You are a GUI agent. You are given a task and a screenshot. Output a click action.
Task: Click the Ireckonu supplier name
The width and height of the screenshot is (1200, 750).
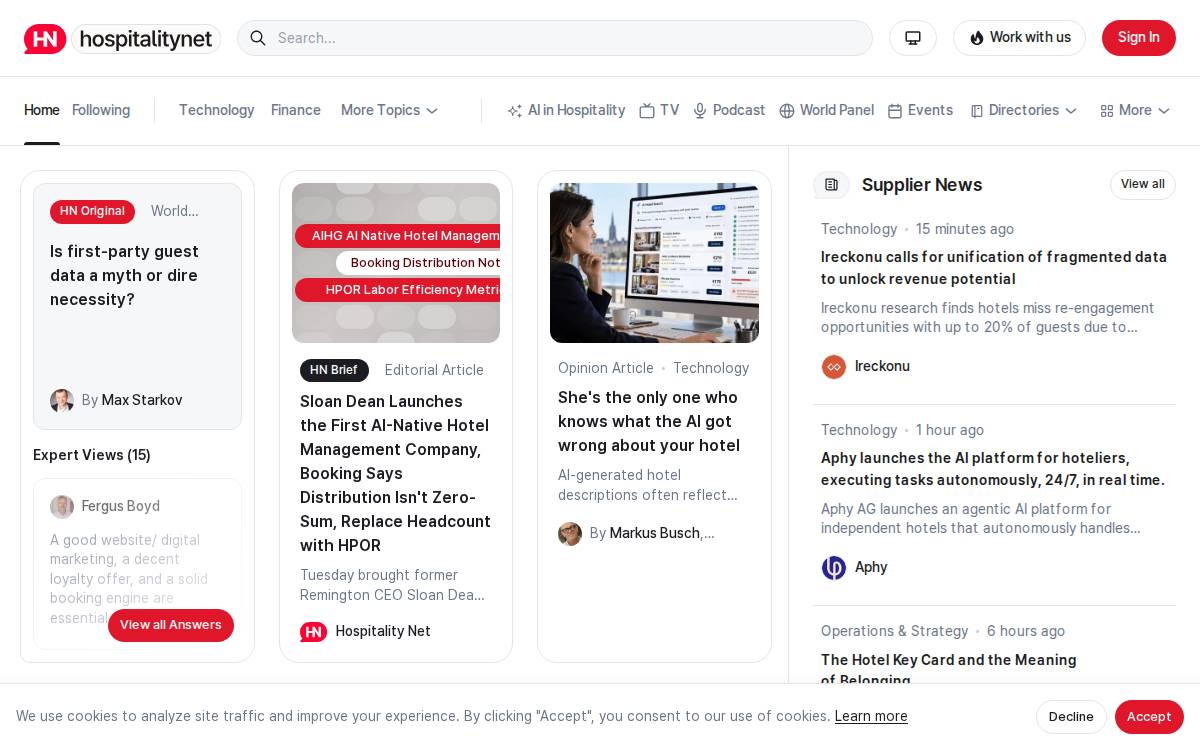(x=882, y=367)
